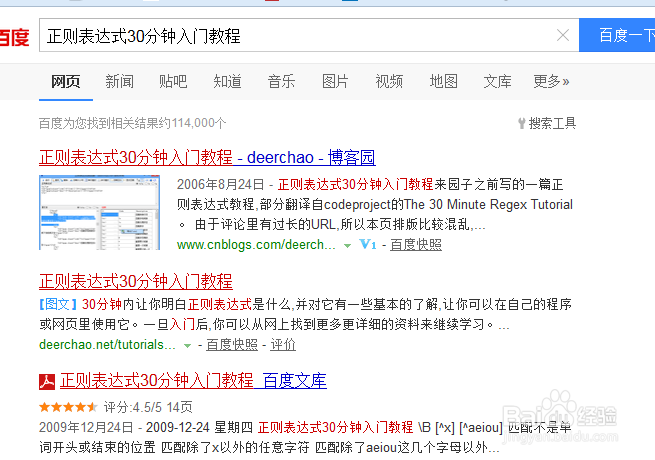Click the V1 verification badge icon
The height and width of the screenshot is (460, 655).
click(366, 244)
